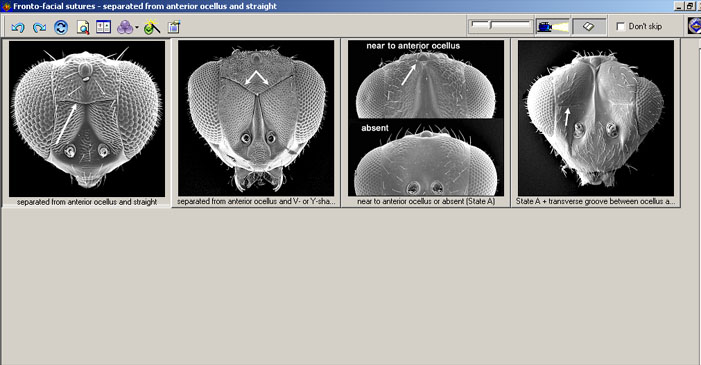Image resolution: width=701 pixels, height=365 pixels.
Task: Click caption 'separated from anterior ocellus and straight'
Action: 87,202
